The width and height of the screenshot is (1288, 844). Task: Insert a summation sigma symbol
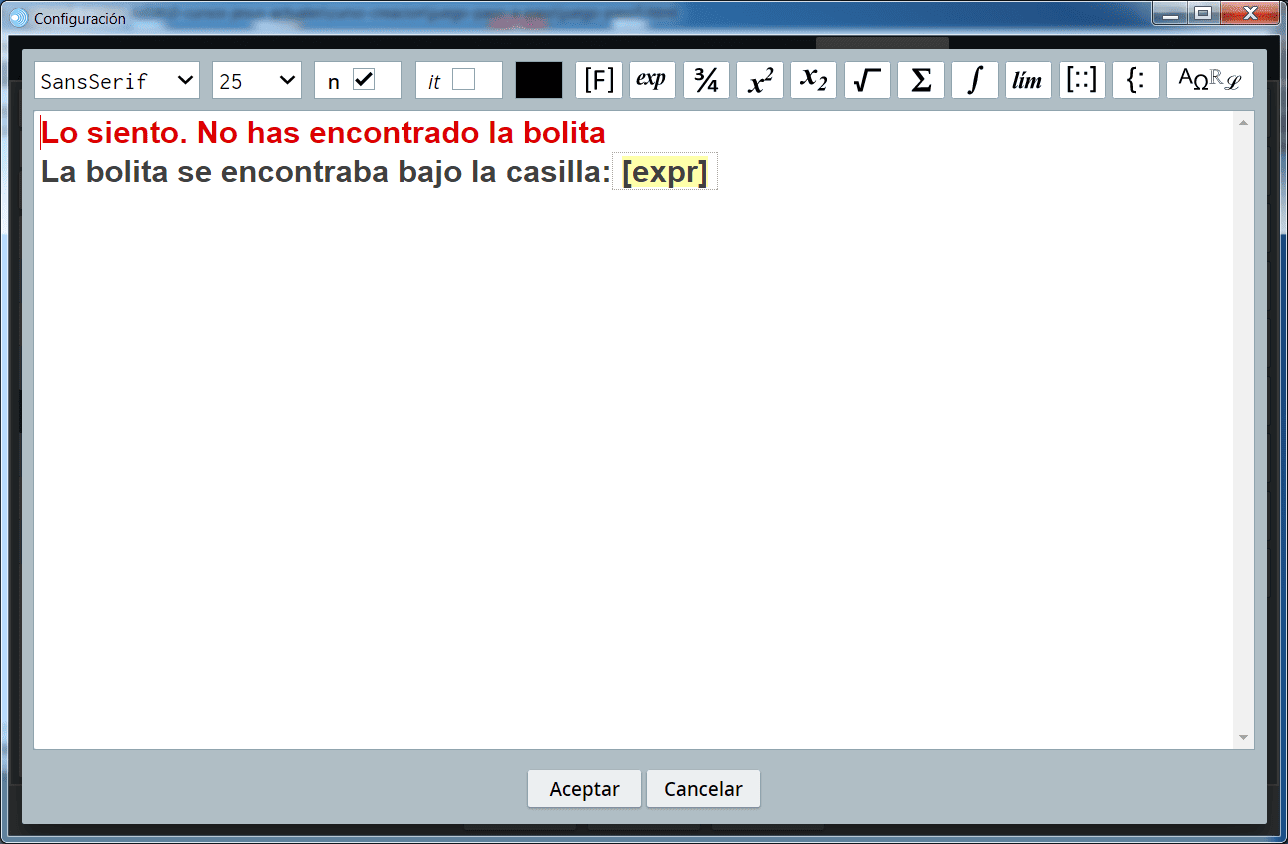(x=921, y=81)
